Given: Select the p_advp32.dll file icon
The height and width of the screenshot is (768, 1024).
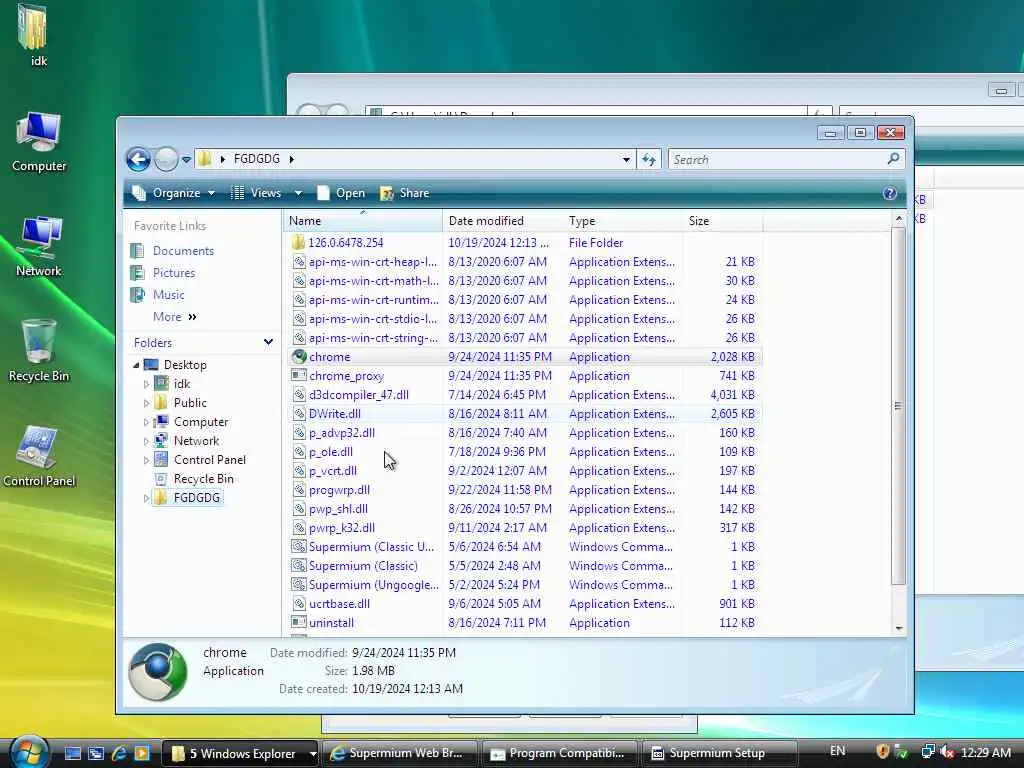Looking at the screenshot, I should 298,432.
